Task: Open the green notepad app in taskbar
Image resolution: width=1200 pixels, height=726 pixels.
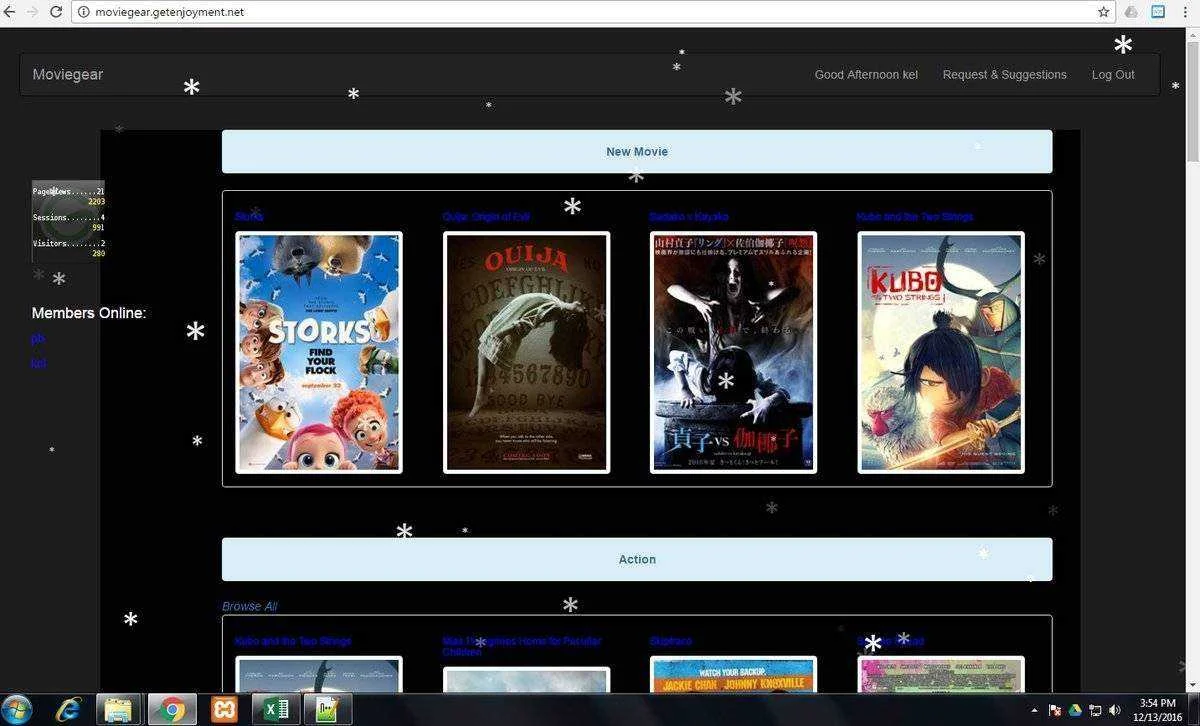Action: click(327, 709)
